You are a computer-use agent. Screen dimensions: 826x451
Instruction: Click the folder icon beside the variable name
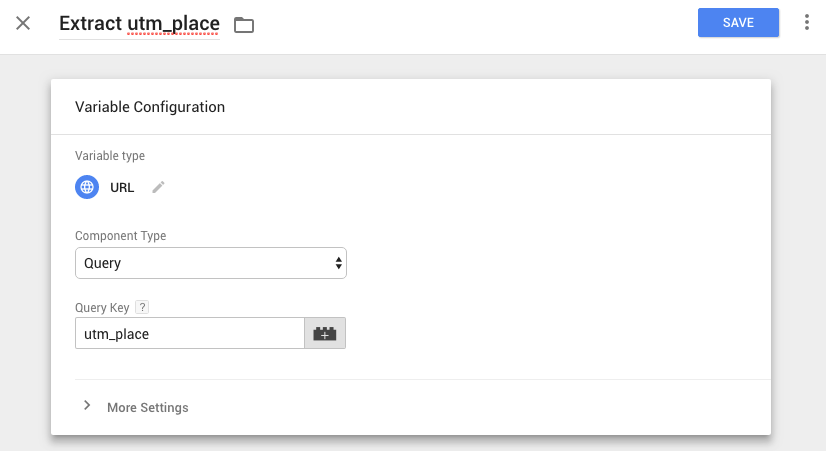click(244, 25)
